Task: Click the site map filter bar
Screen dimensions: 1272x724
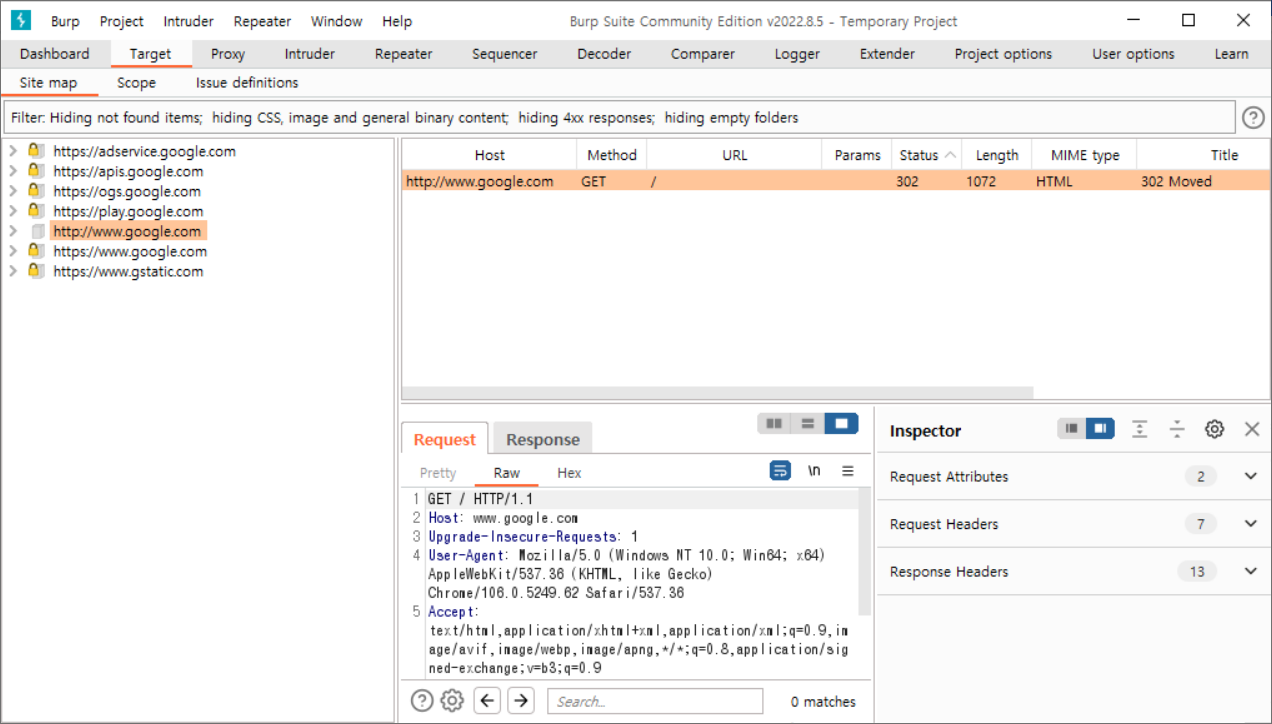Action: coord(620,118)
